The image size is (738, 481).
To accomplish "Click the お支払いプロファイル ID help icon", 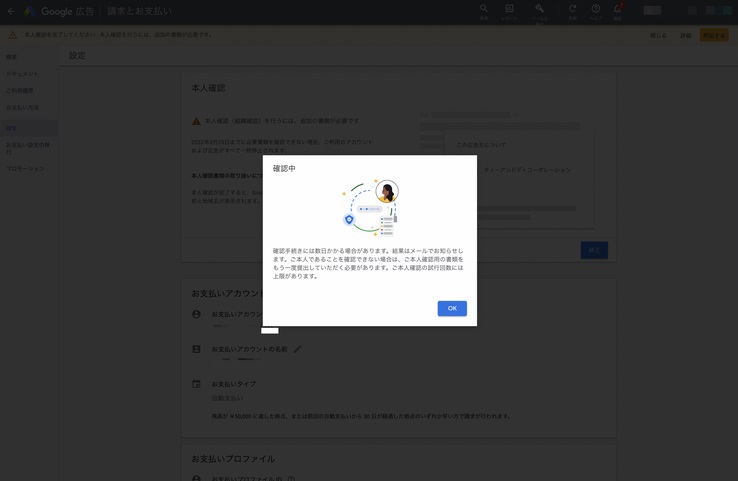I will pos(291,479).
